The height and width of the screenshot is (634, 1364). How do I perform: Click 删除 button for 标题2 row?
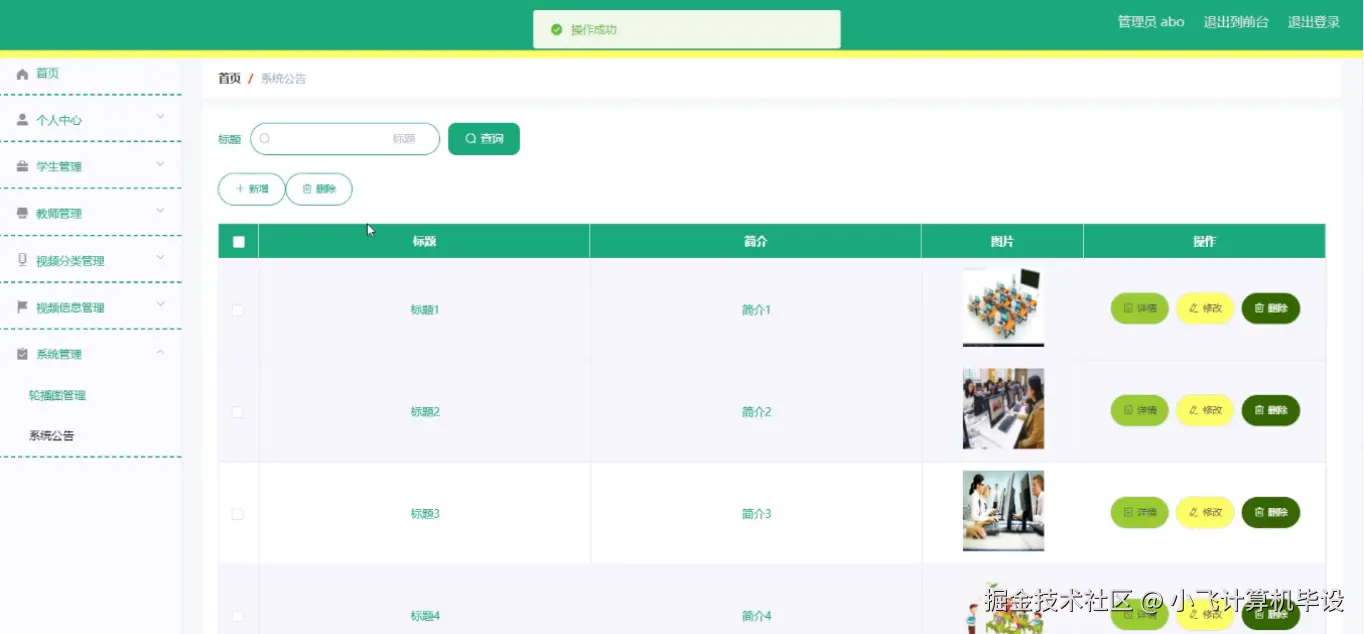pyautogui.click(x=1271, y=411)
